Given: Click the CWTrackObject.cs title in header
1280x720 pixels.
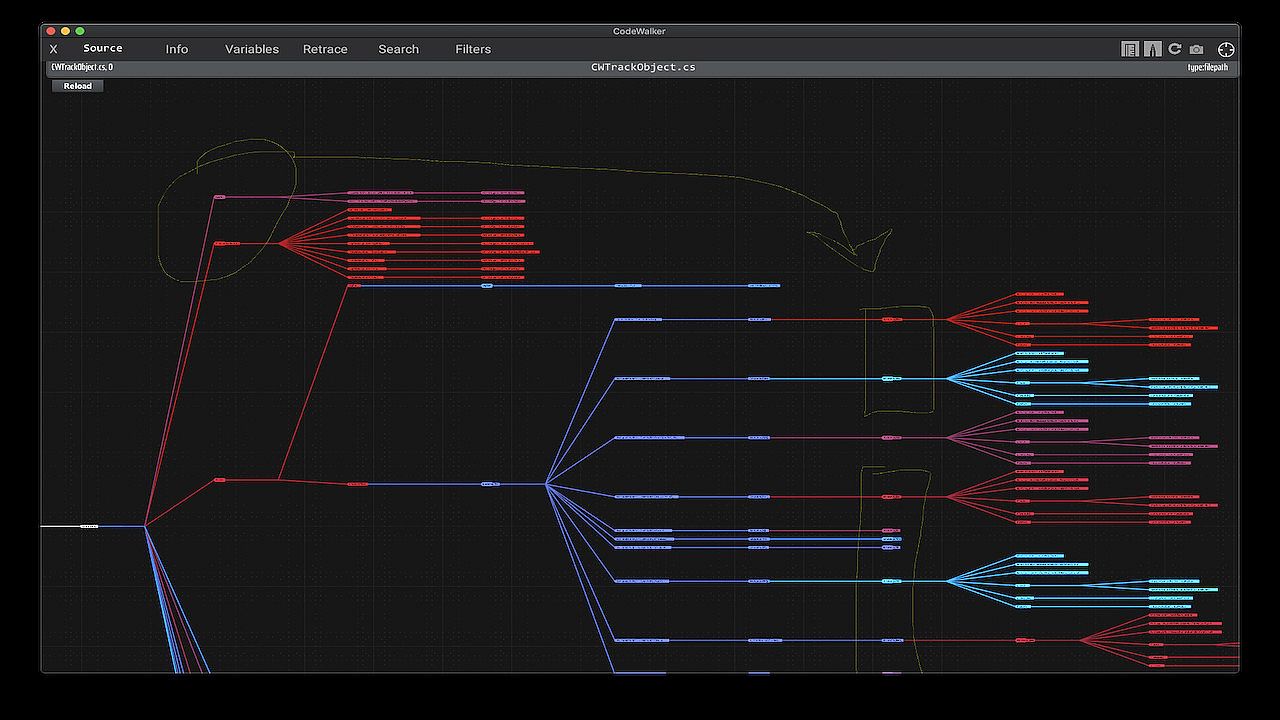Looking at the screenshot, I should point(643,67).
